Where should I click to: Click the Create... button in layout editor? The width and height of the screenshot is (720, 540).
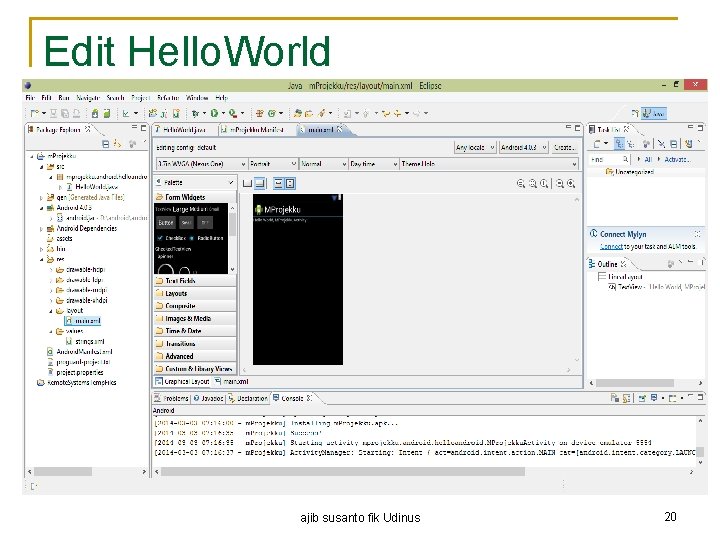click(x=564, y=147)
